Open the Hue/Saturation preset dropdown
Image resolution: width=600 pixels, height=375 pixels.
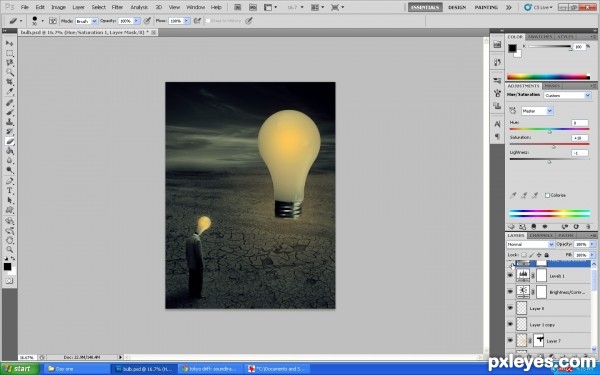[567, 95]
